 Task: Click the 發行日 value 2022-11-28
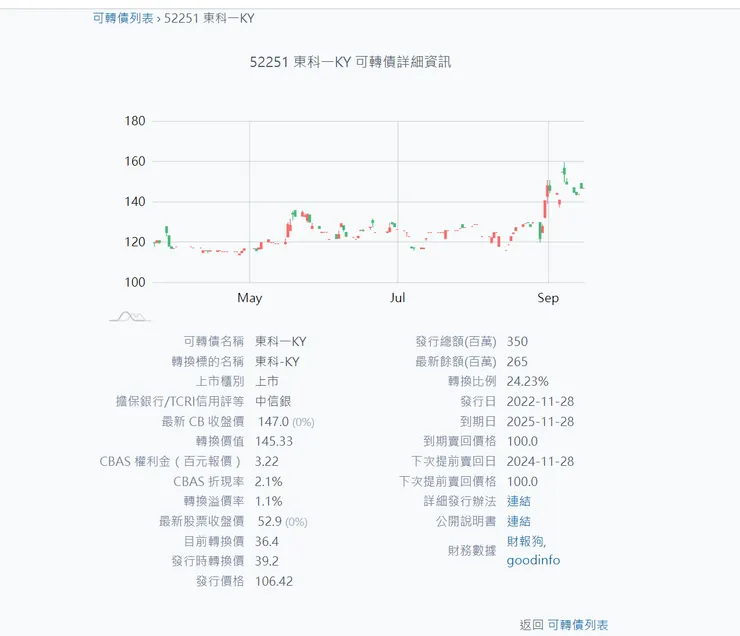point(540,402)
